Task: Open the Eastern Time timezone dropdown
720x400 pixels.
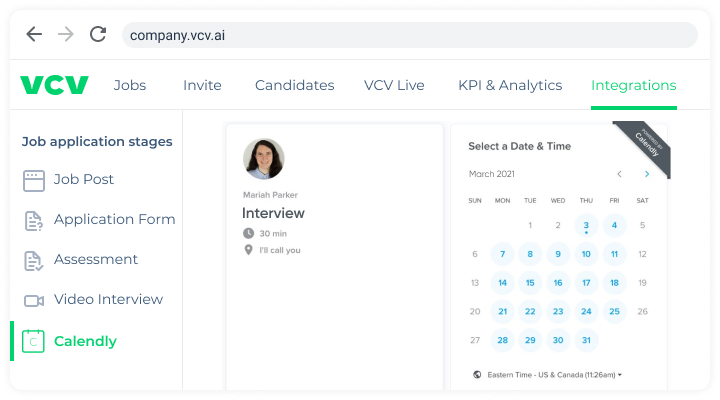Action: (x=550, y=375)
